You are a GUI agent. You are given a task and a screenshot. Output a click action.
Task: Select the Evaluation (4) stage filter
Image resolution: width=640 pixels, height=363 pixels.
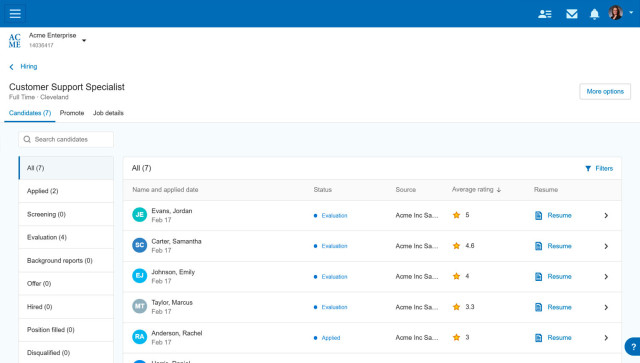66,237
